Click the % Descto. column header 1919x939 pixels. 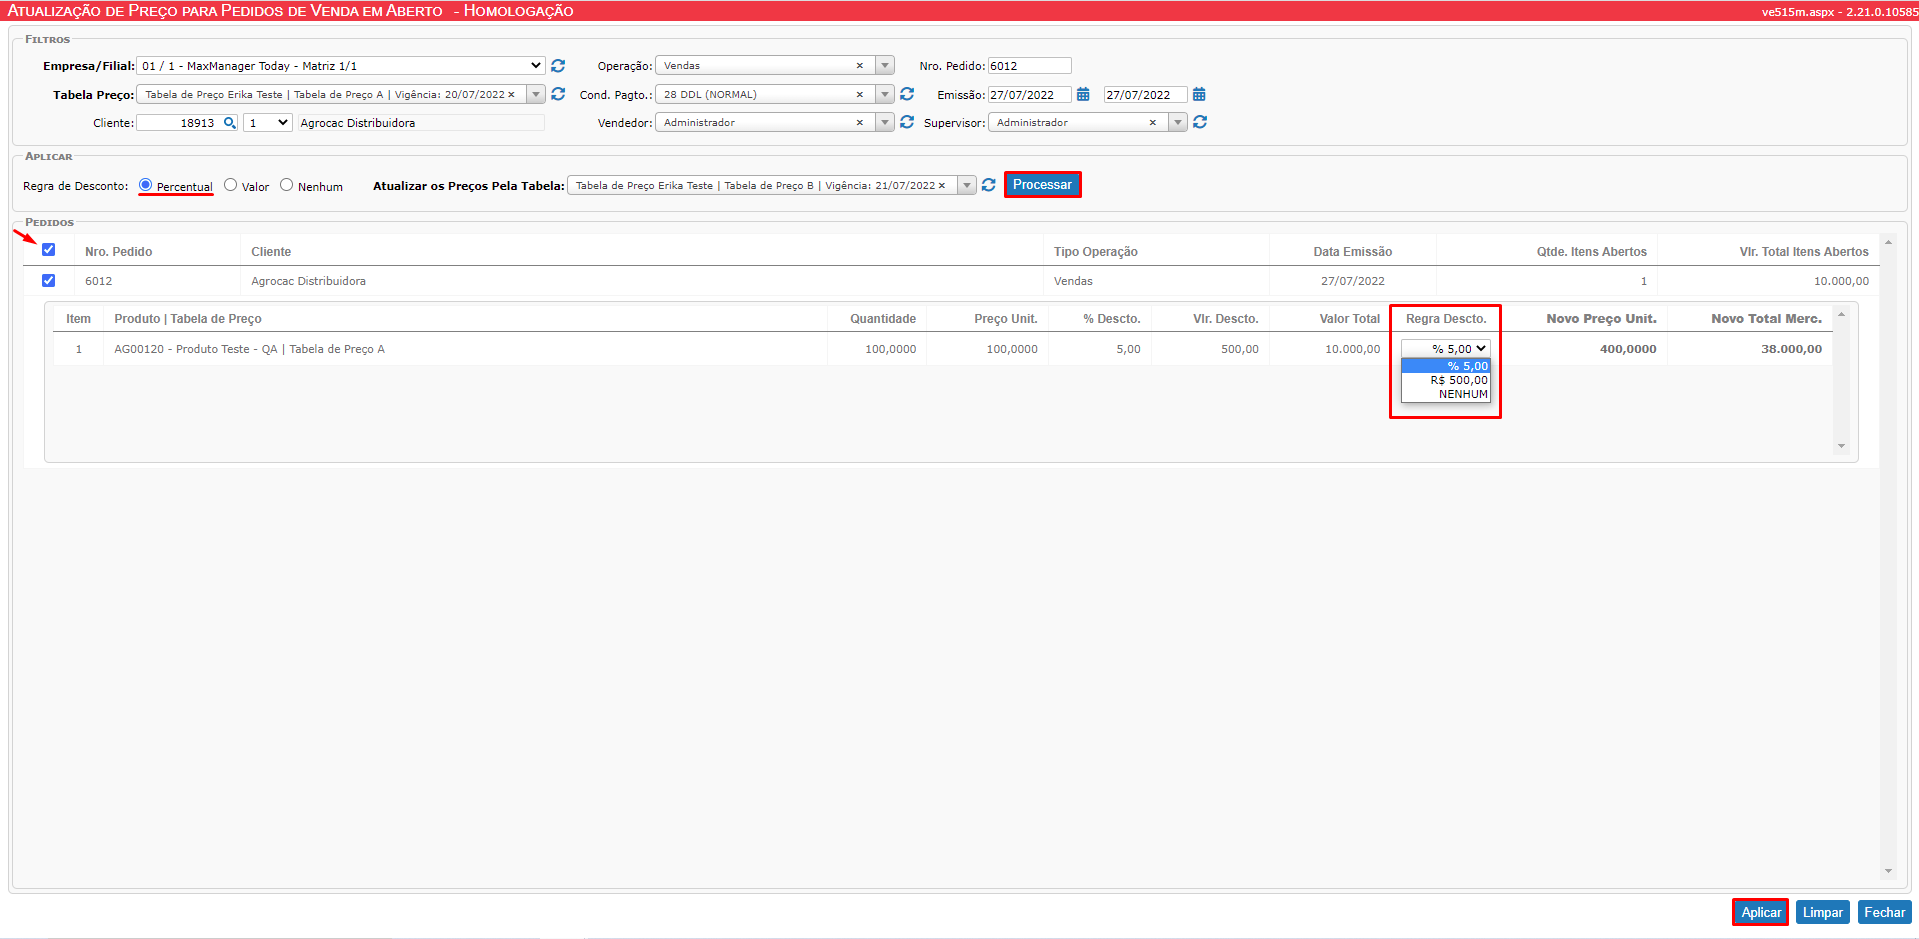[1111, 319]
